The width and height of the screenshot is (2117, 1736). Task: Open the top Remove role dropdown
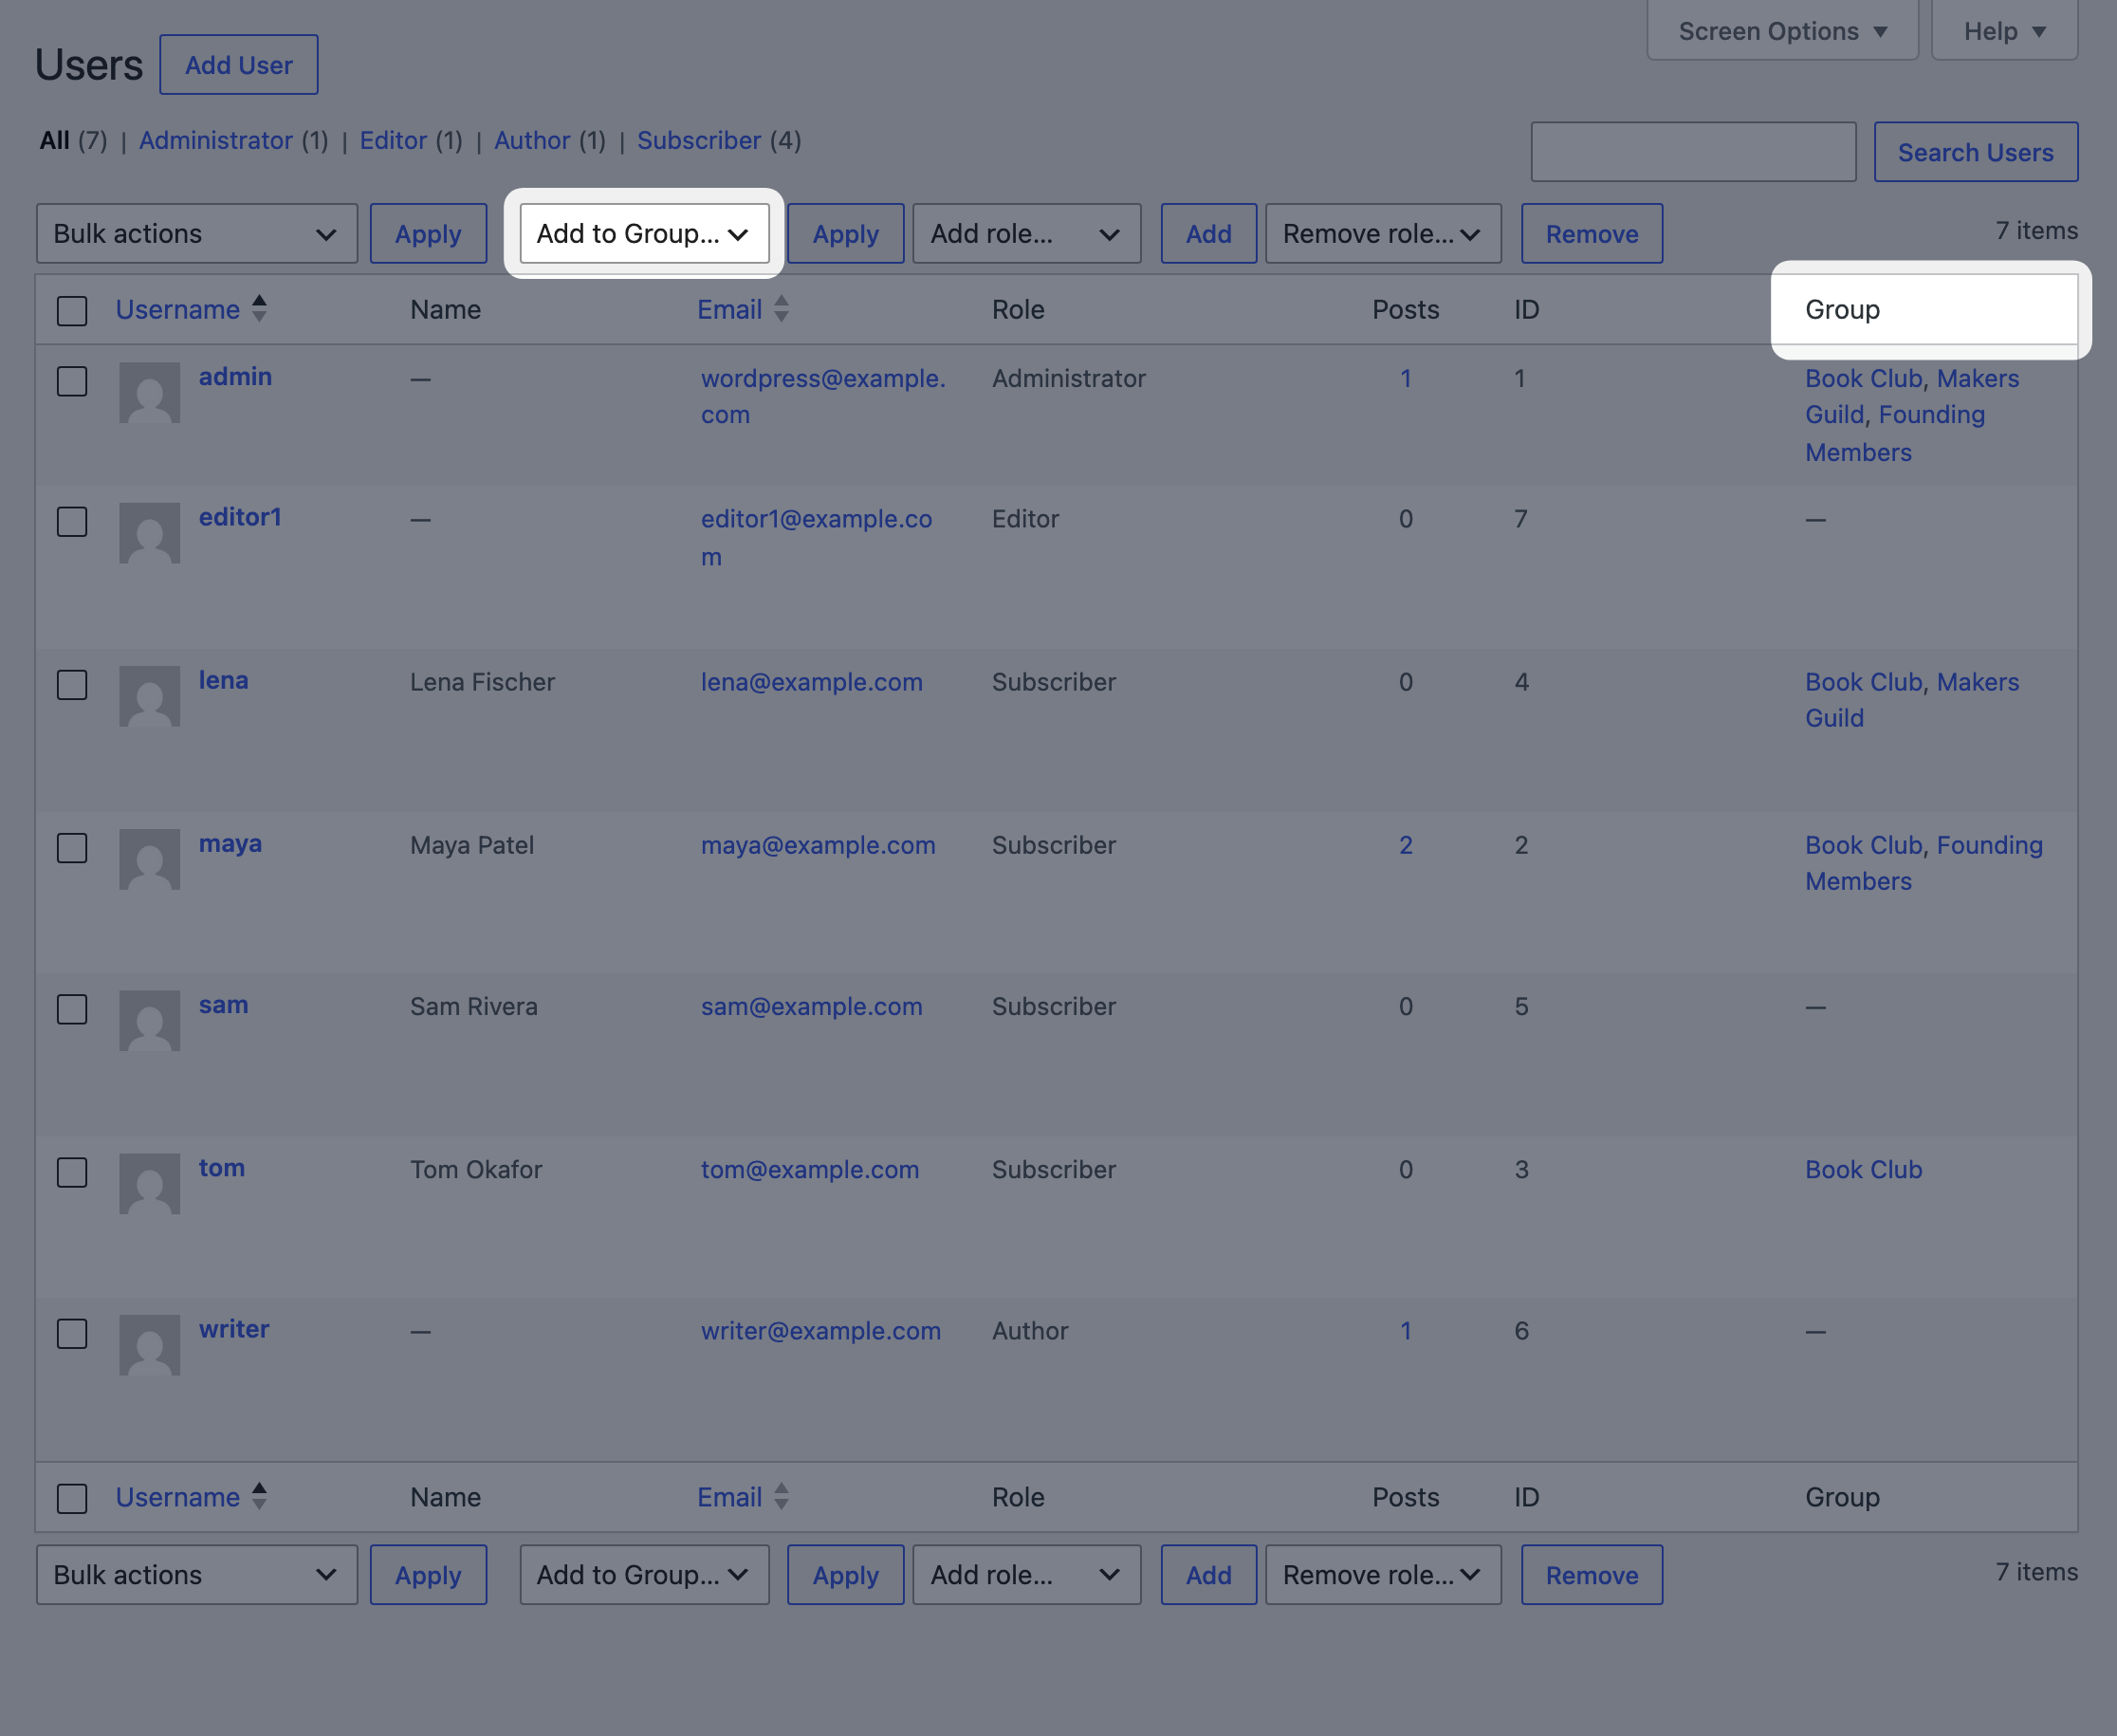coord(1384,234)
